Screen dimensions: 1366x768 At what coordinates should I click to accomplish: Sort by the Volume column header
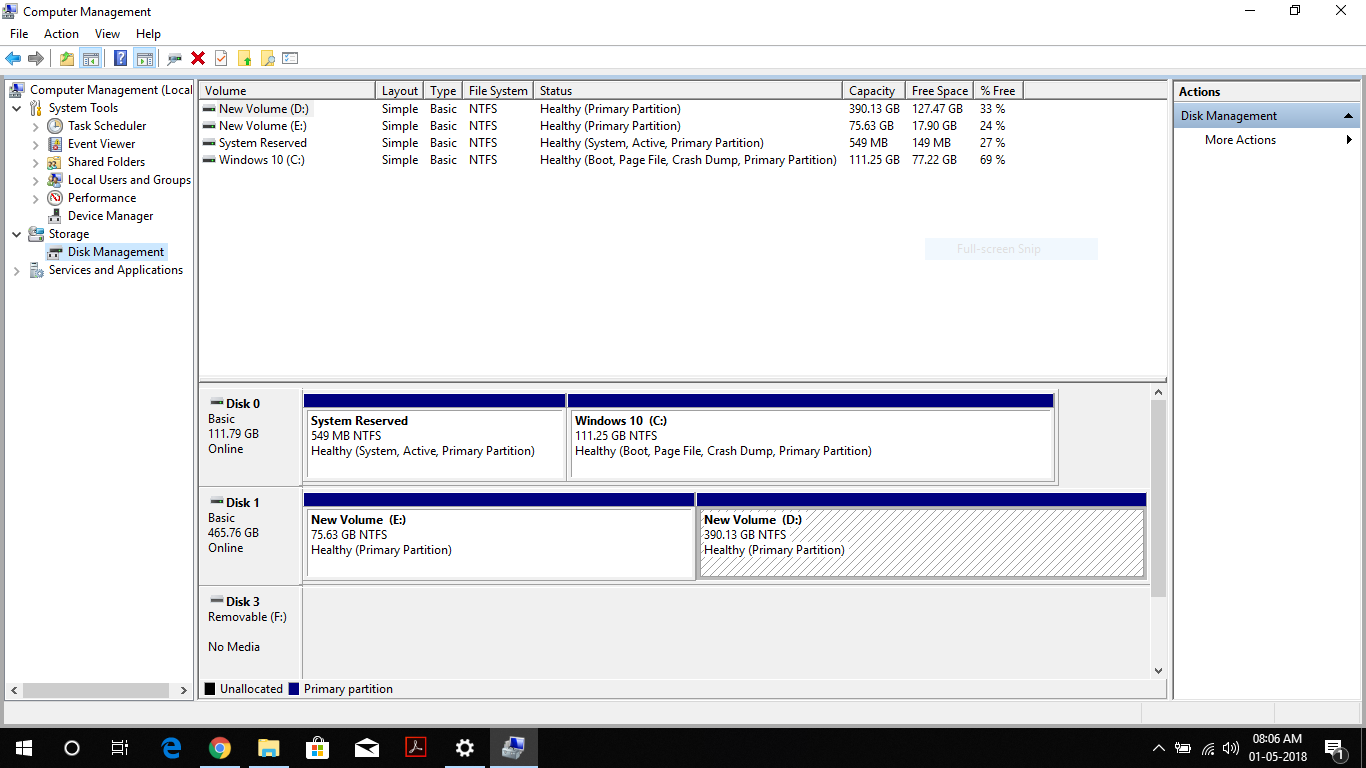coord(287,90)
